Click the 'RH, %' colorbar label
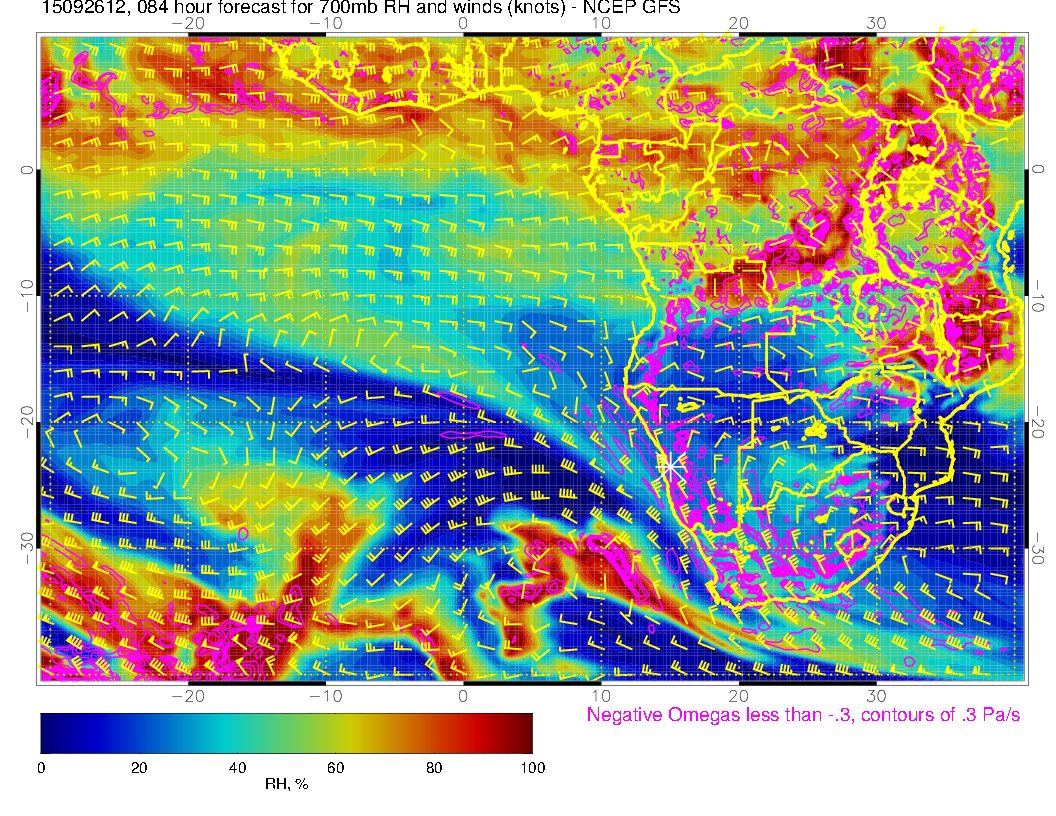Image resolution: width=1056 pixels, height=816 pixels. point(286,784)
